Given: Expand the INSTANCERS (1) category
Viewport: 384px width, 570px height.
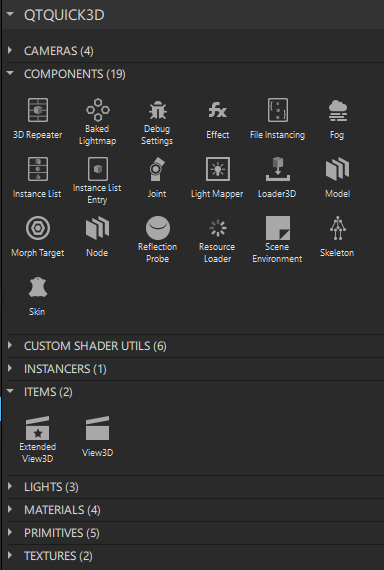Looking at the screenshot, I should [x=10, y=369].
